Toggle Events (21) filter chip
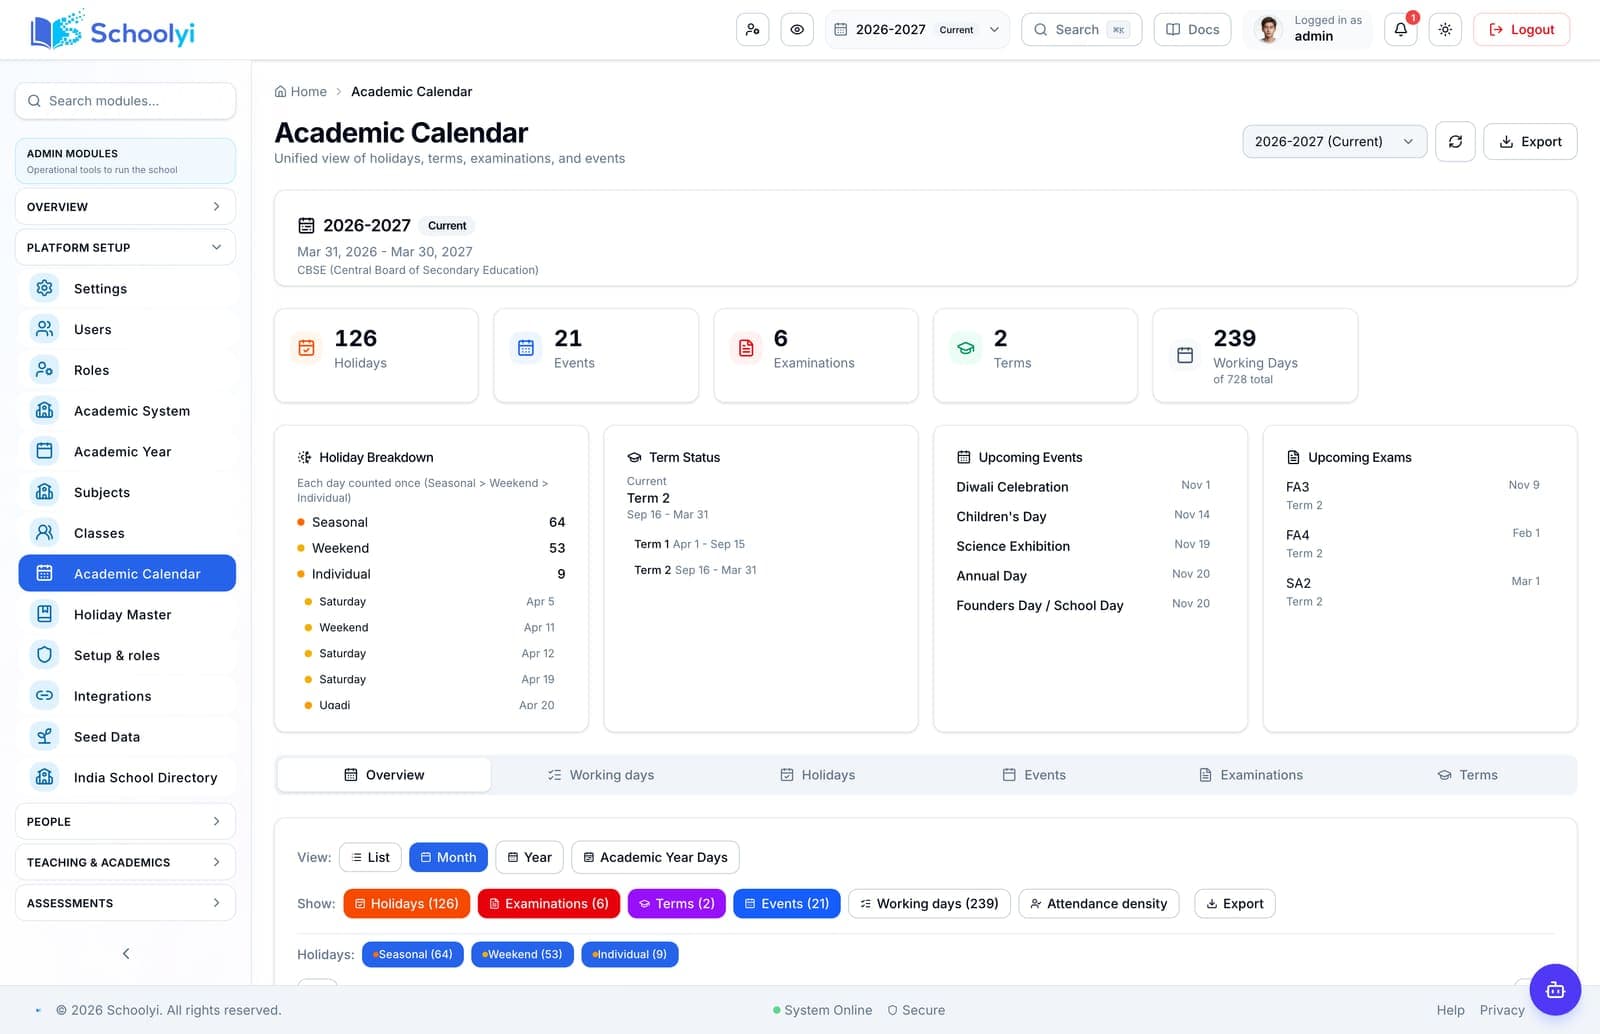Viewport: 1600px width, 1034px height. (x=787, y=904)
